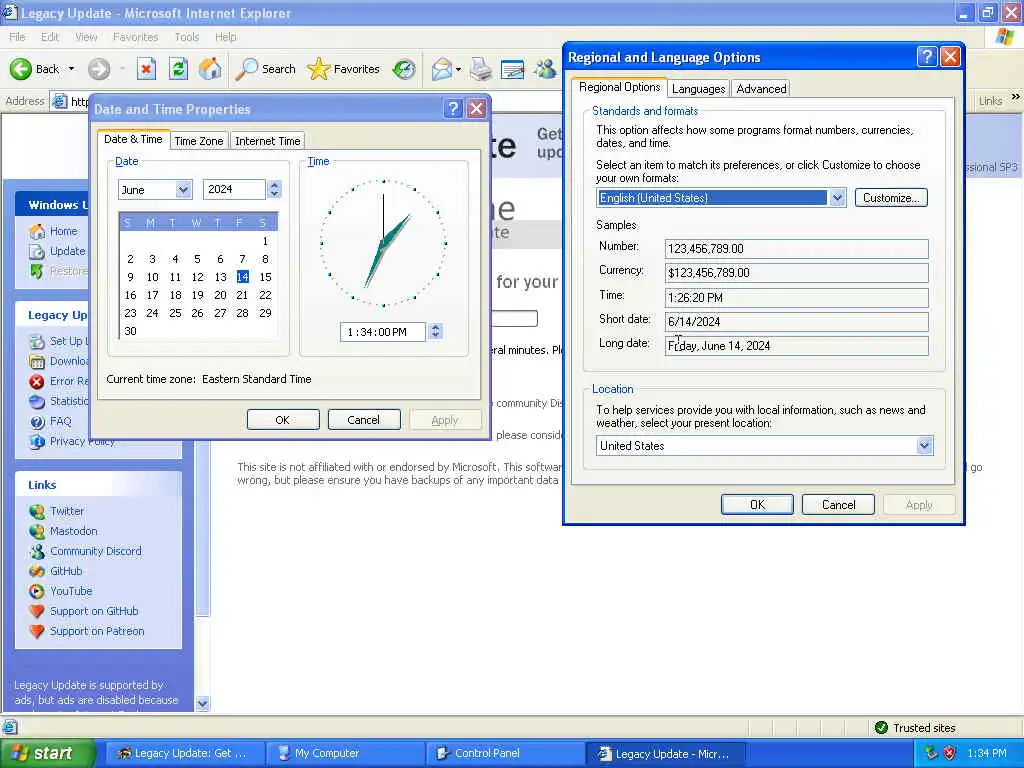Switch to My Computer taskbar button
The height and width of the screenshot is (768, 1024).
click(345, 753)
